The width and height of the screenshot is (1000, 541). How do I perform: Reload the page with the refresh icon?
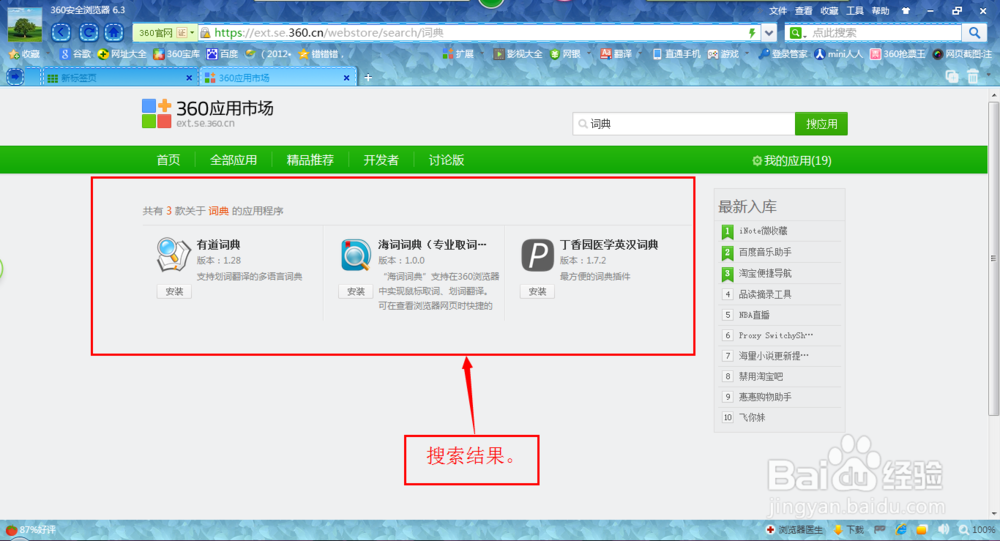(88, 32)
